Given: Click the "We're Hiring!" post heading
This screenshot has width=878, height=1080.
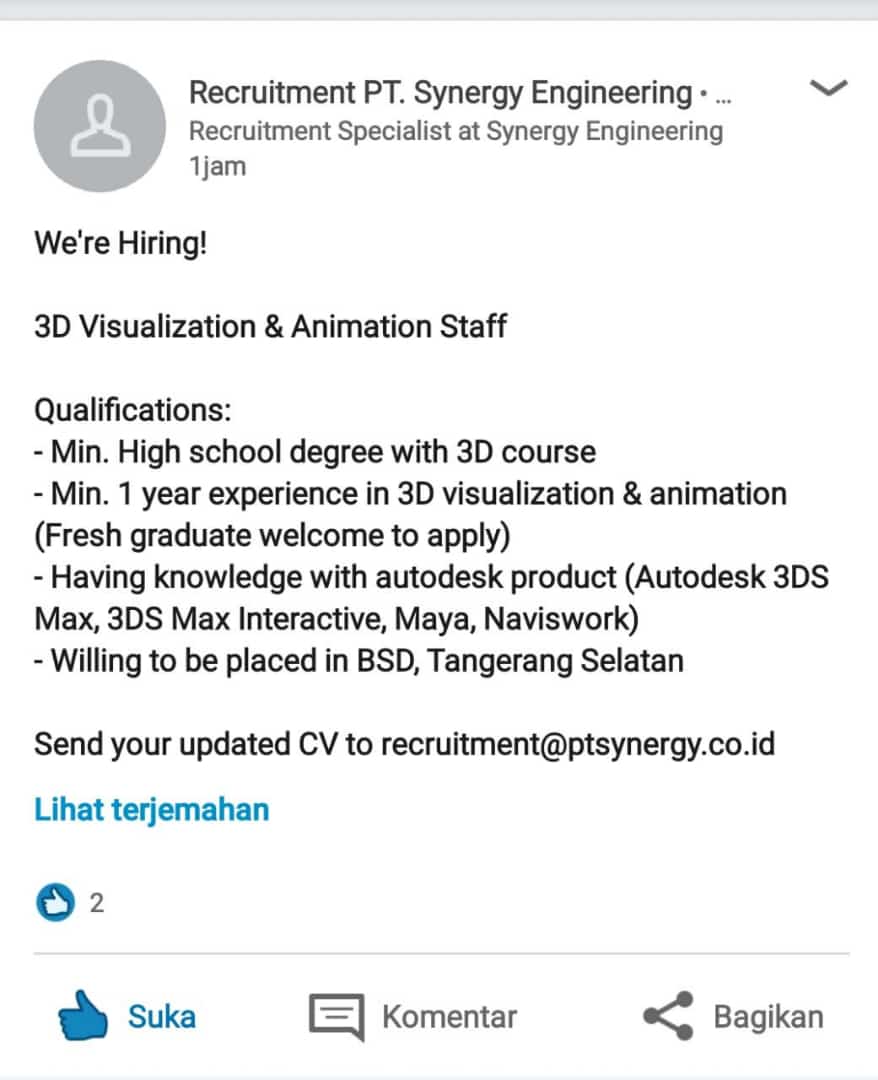Looking at the screenshot, I should coord(121,243).
